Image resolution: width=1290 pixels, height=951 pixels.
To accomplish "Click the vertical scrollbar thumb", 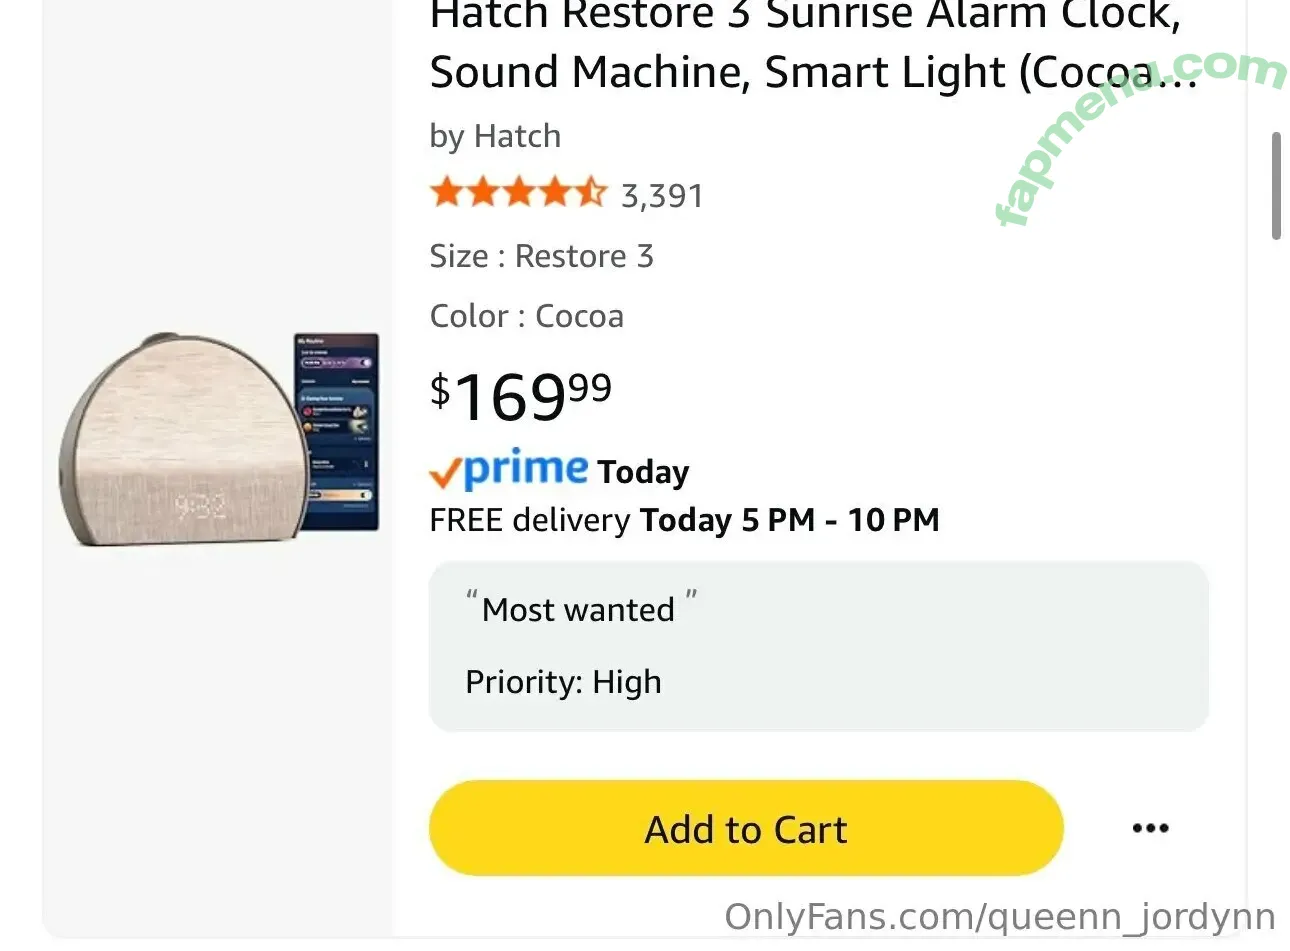I will coord(1276,186).
